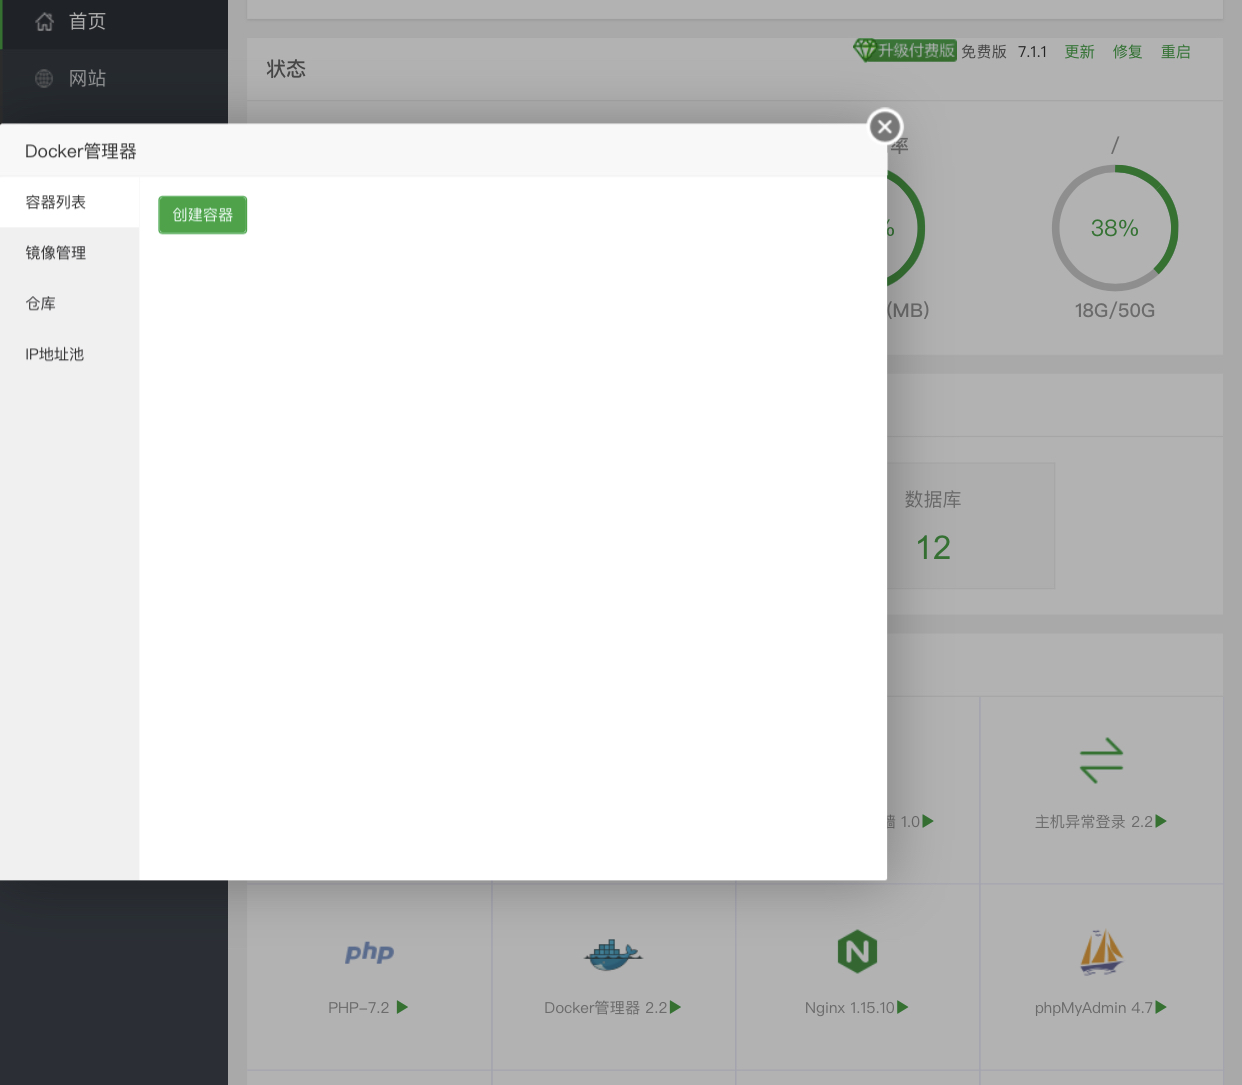Click the 38% disk usage gauge

pos(1115,228)
